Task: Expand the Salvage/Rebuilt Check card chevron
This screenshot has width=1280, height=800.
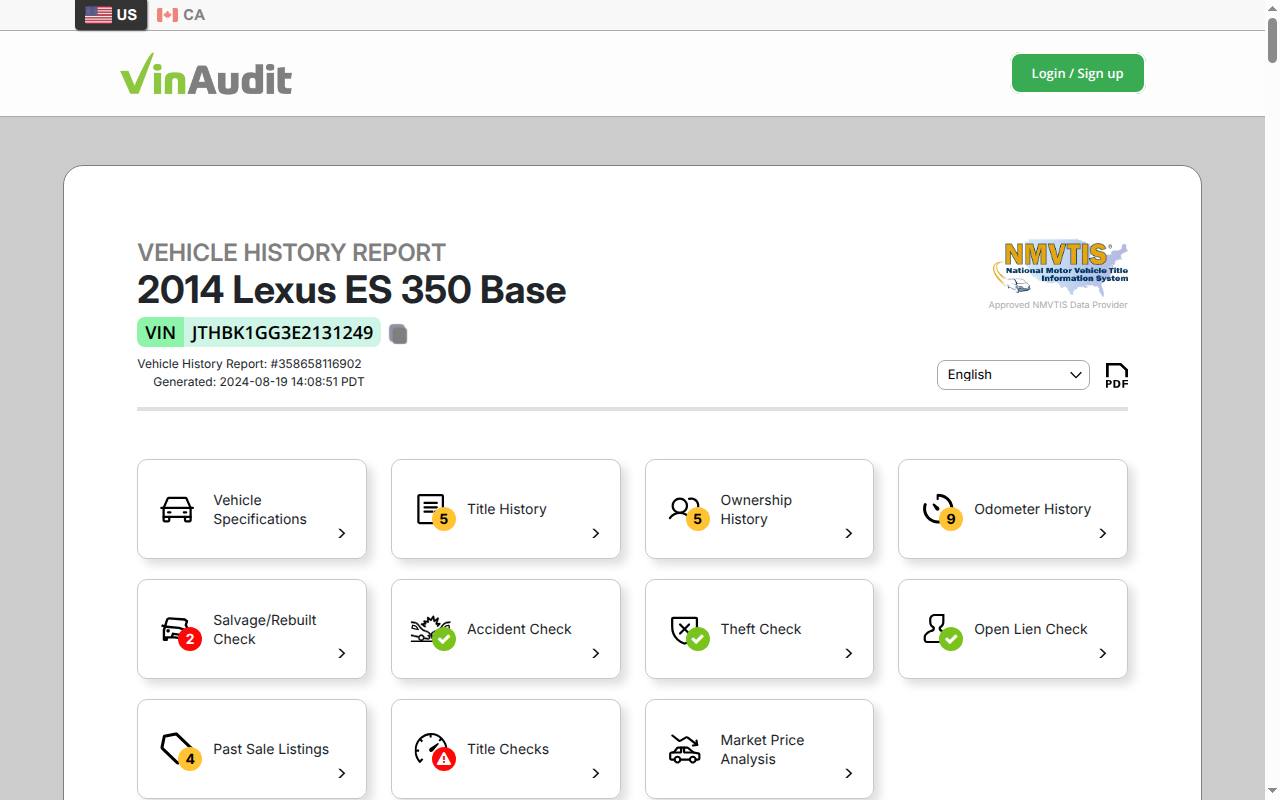Action: [342, 653]
